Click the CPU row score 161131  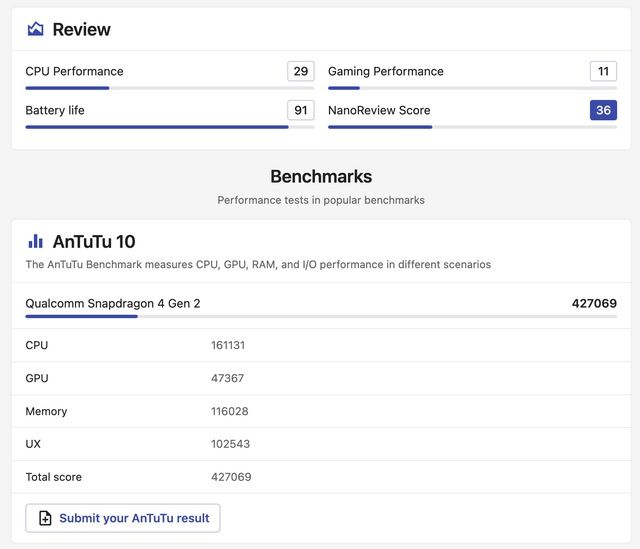[228, 345]
